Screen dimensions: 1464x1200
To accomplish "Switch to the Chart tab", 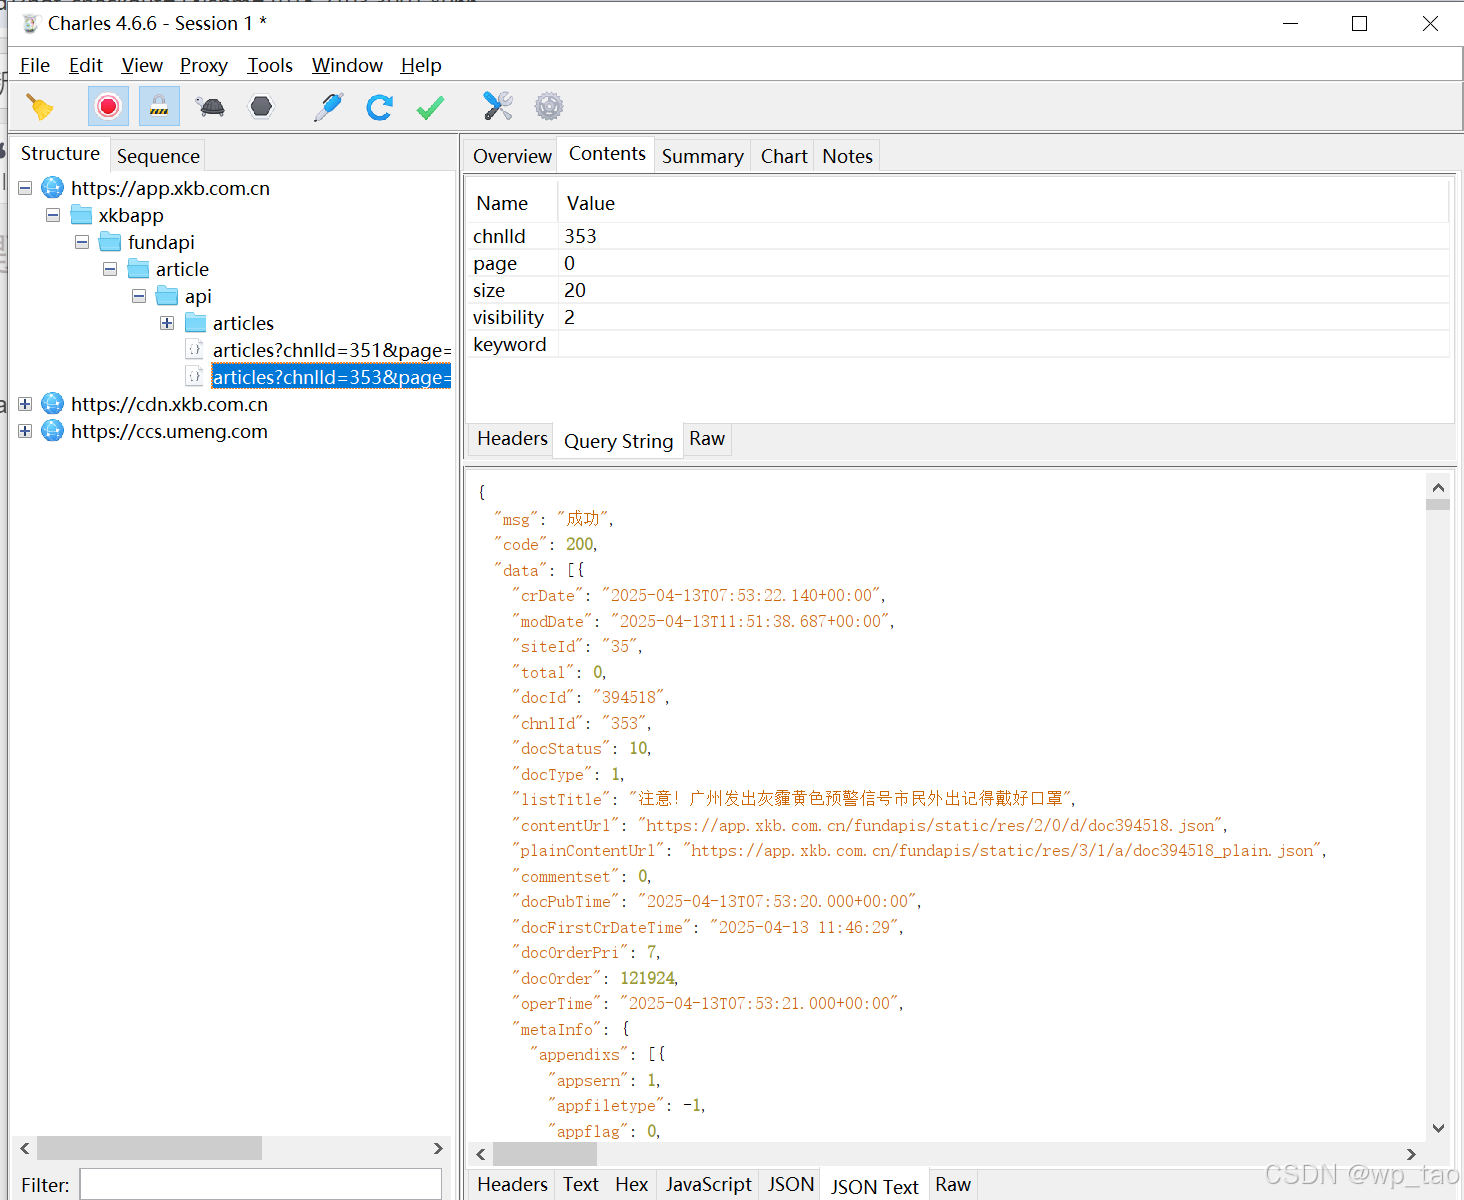I will pos(784,156).
